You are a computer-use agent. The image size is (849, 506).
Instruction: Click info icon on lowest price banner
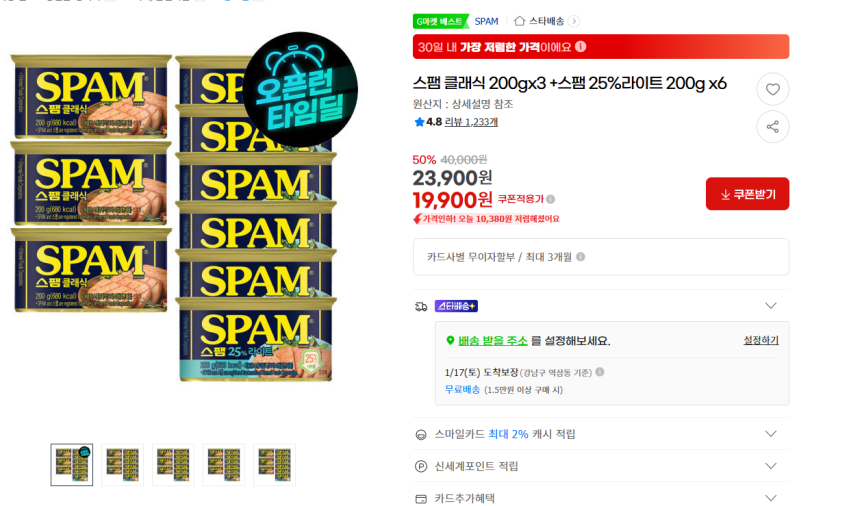pos(580,47)
